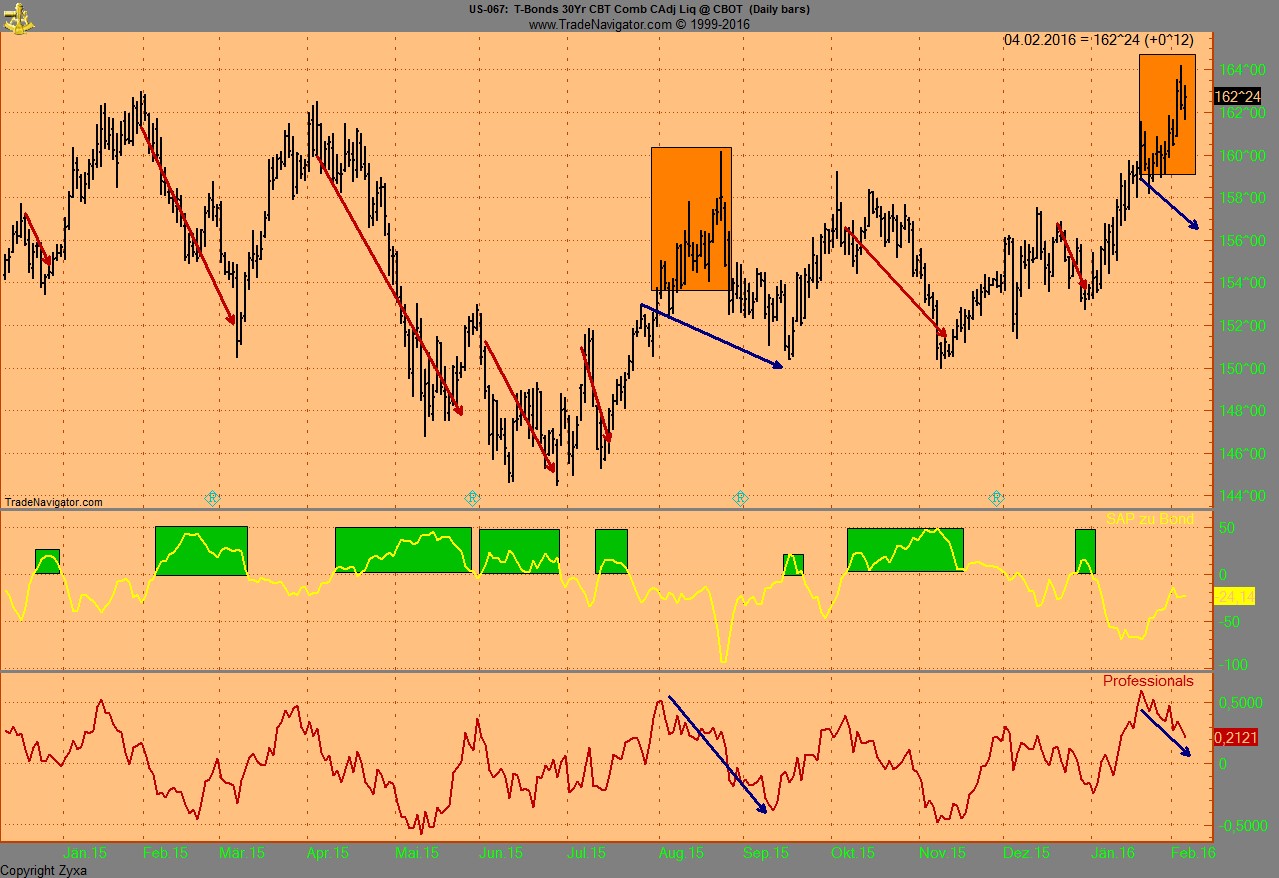Toggle the Professionals indicator label
Viewport: 1279px width, 878px height.
pyautogui.click(x=1149, y=680)
